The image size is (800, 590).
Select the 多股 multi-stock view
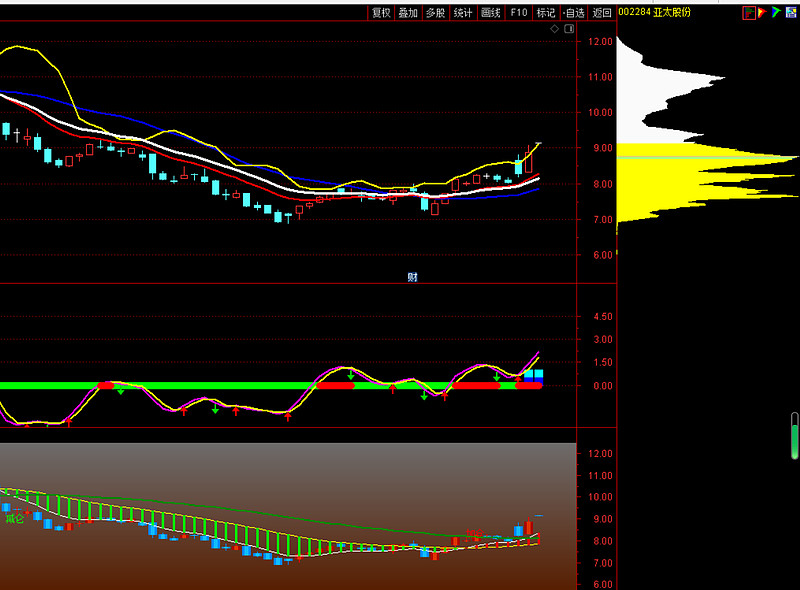click(436, 13)
